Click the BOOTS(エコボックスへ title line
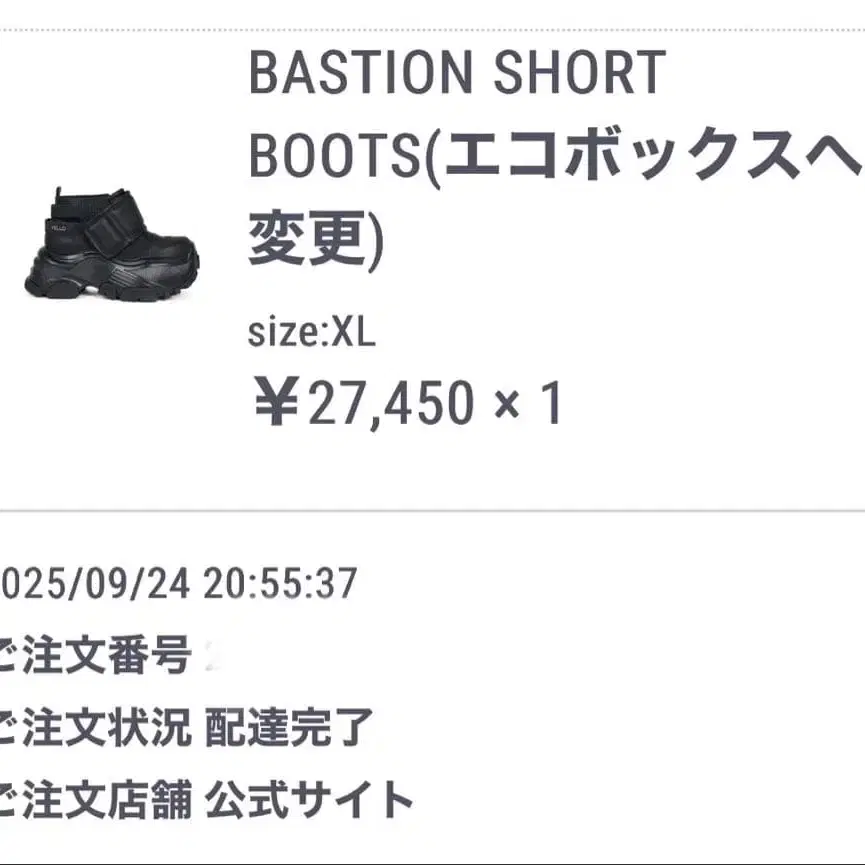 (556, 154)
